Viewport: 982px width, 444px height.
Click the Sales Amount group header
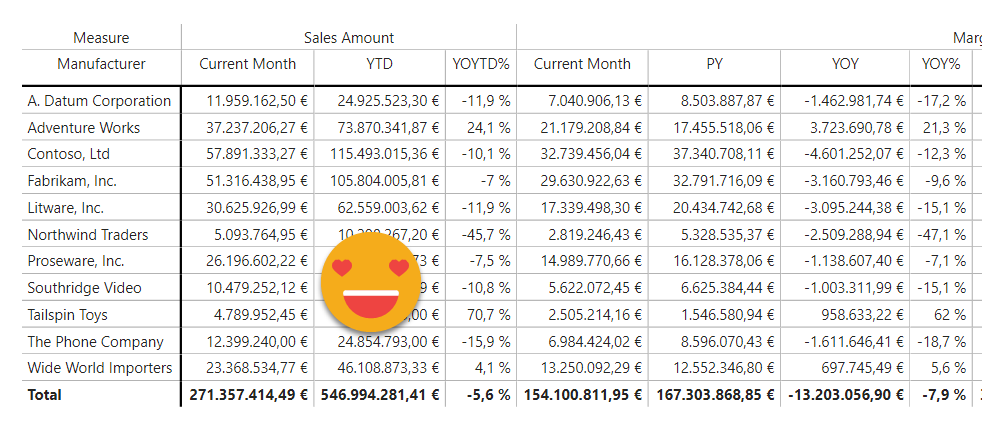pos(348,38)
